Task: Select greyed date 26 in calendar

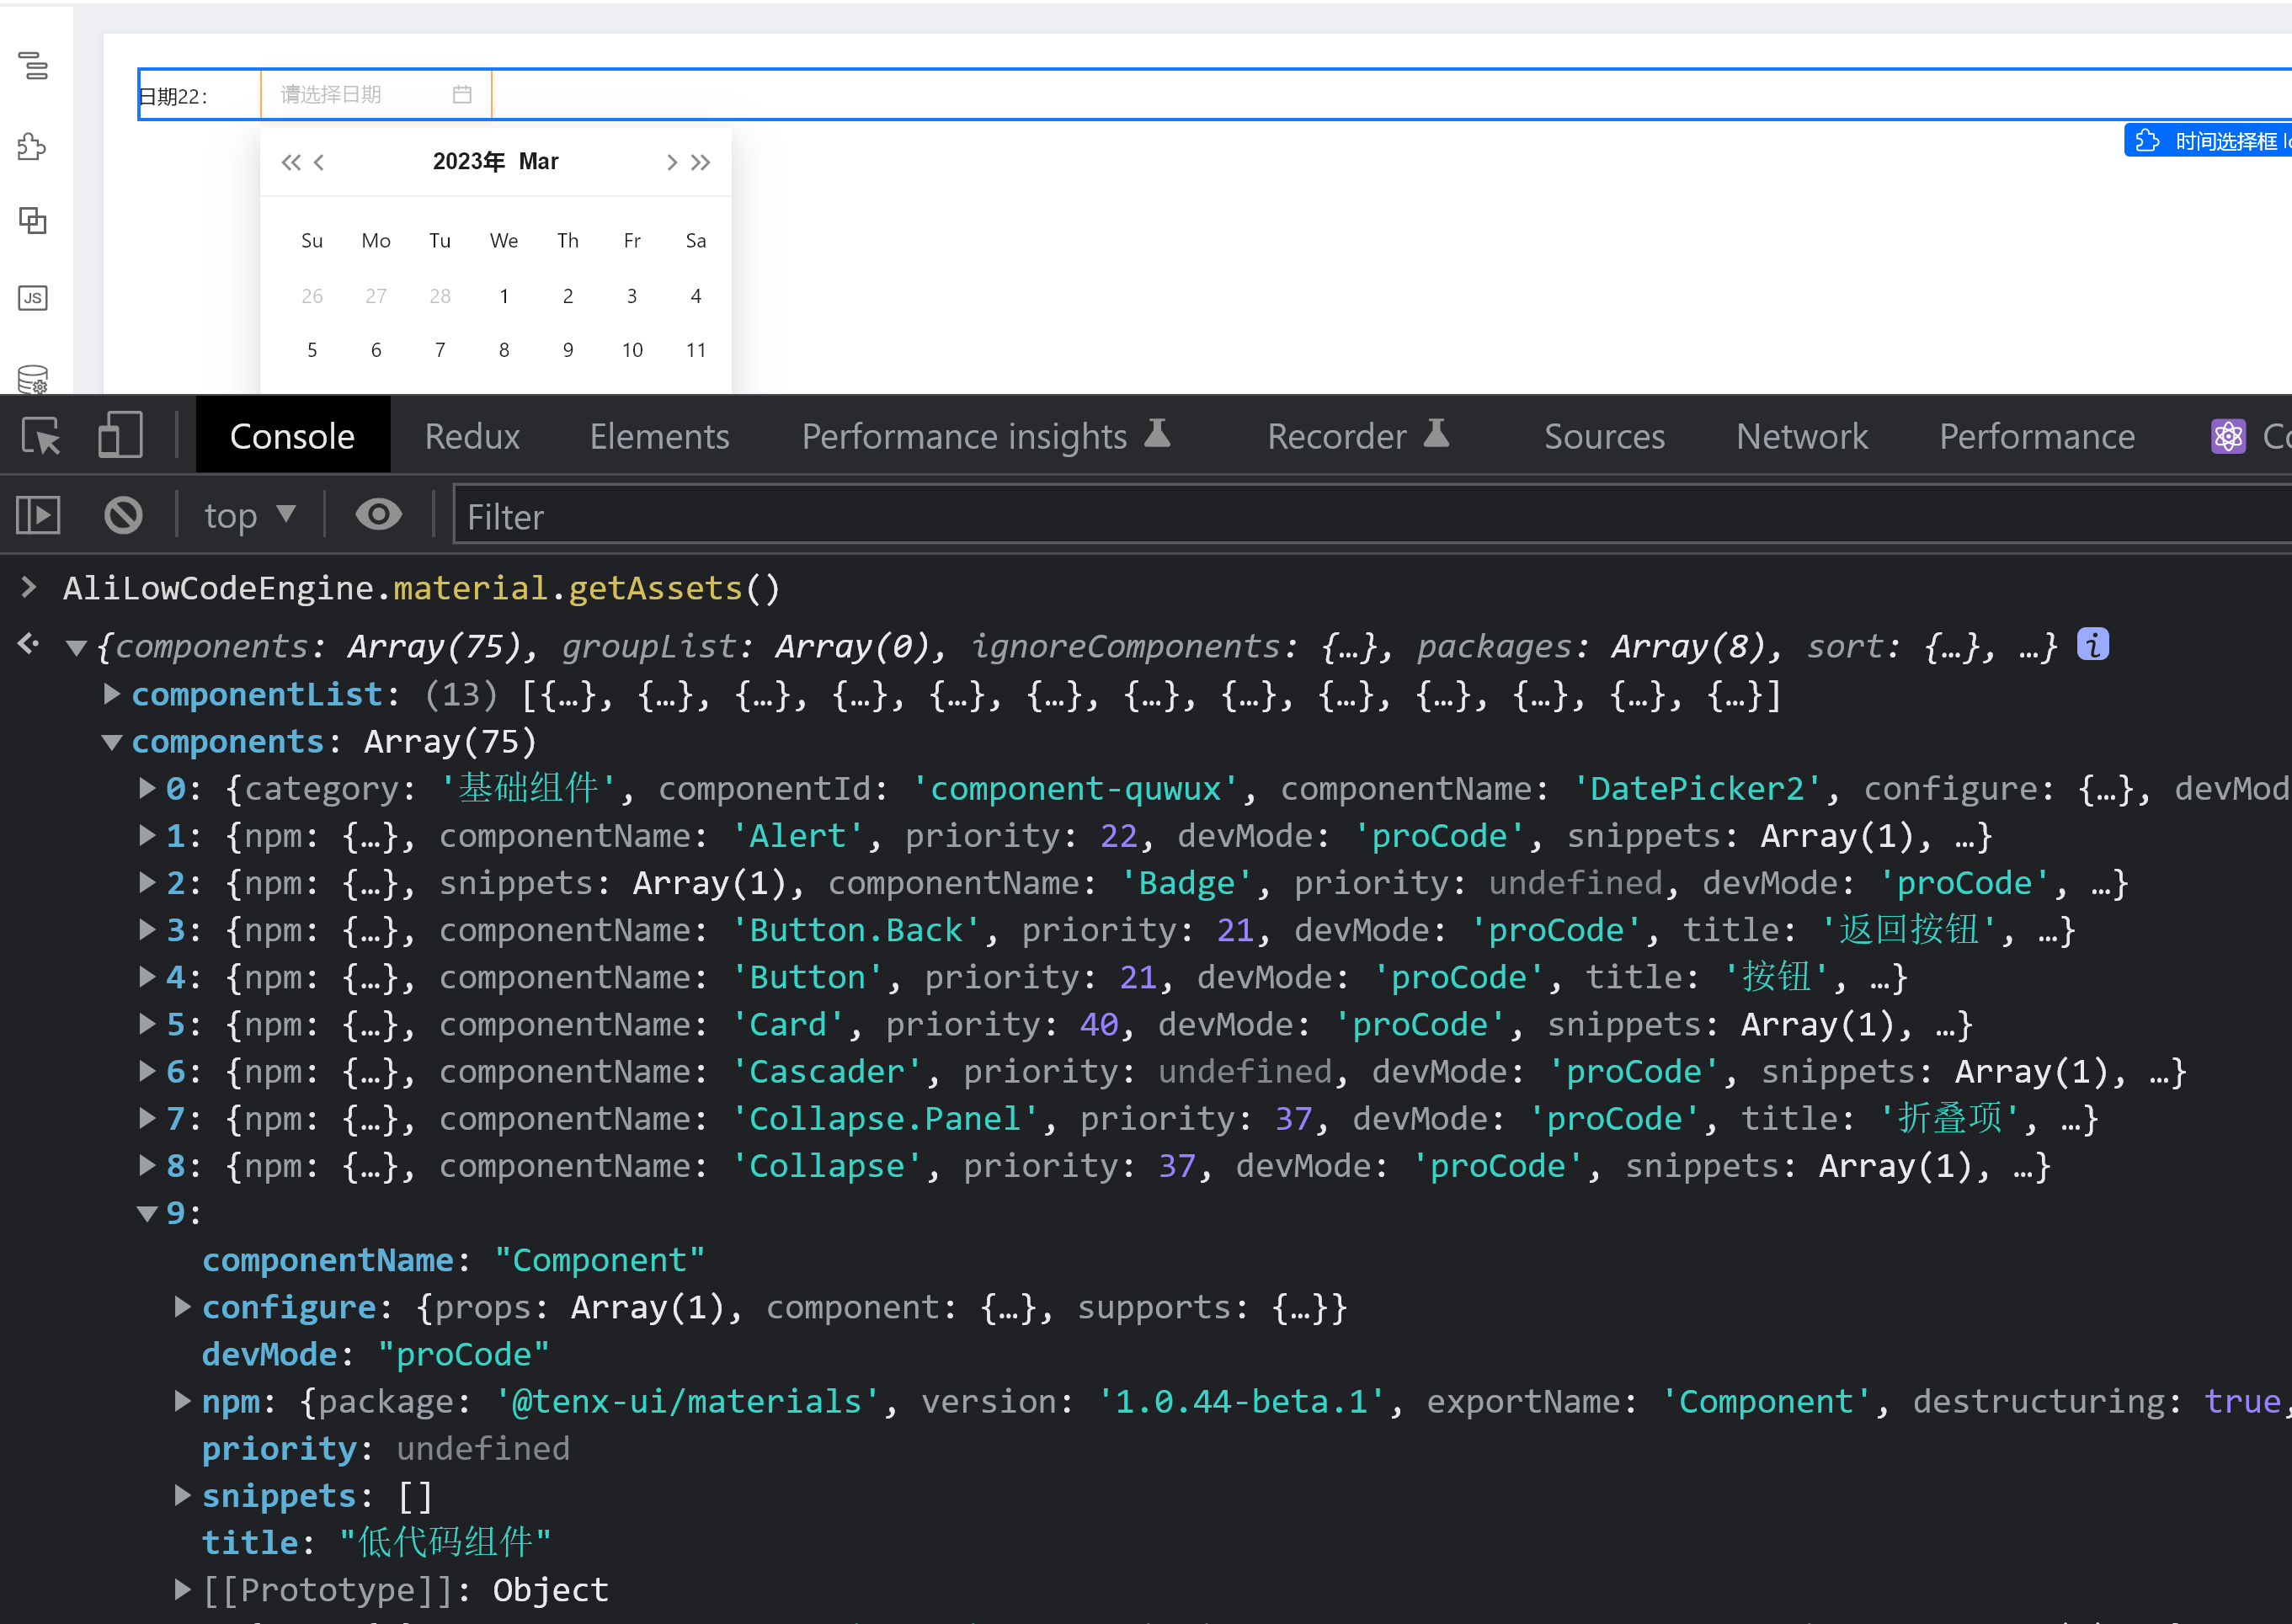Action: pyautogui.click(x=312, y=296)
